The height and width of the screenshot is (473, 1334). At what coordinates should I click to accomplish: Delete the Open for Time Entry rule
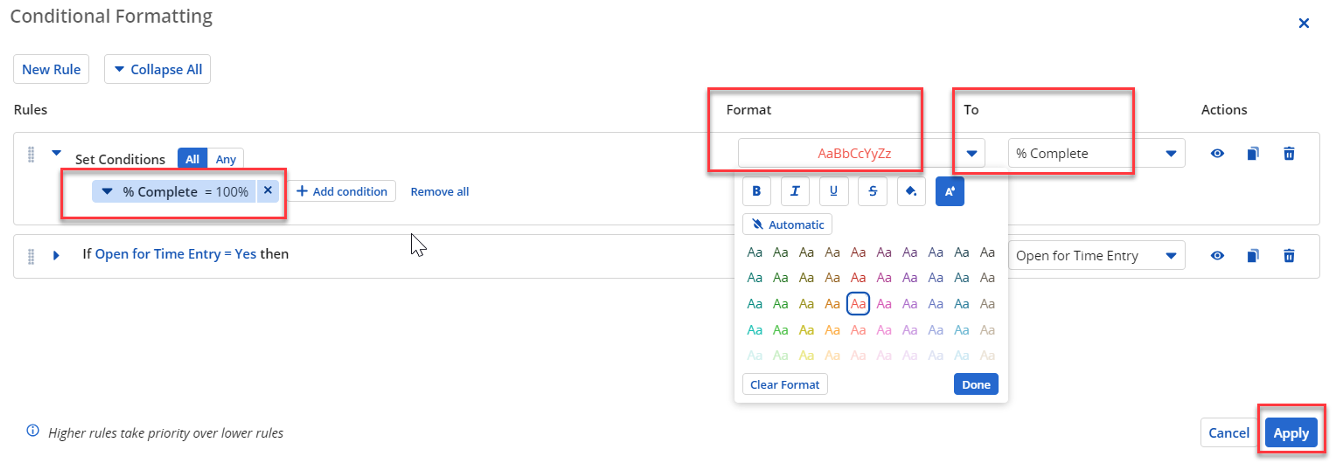pos(1289,256)
